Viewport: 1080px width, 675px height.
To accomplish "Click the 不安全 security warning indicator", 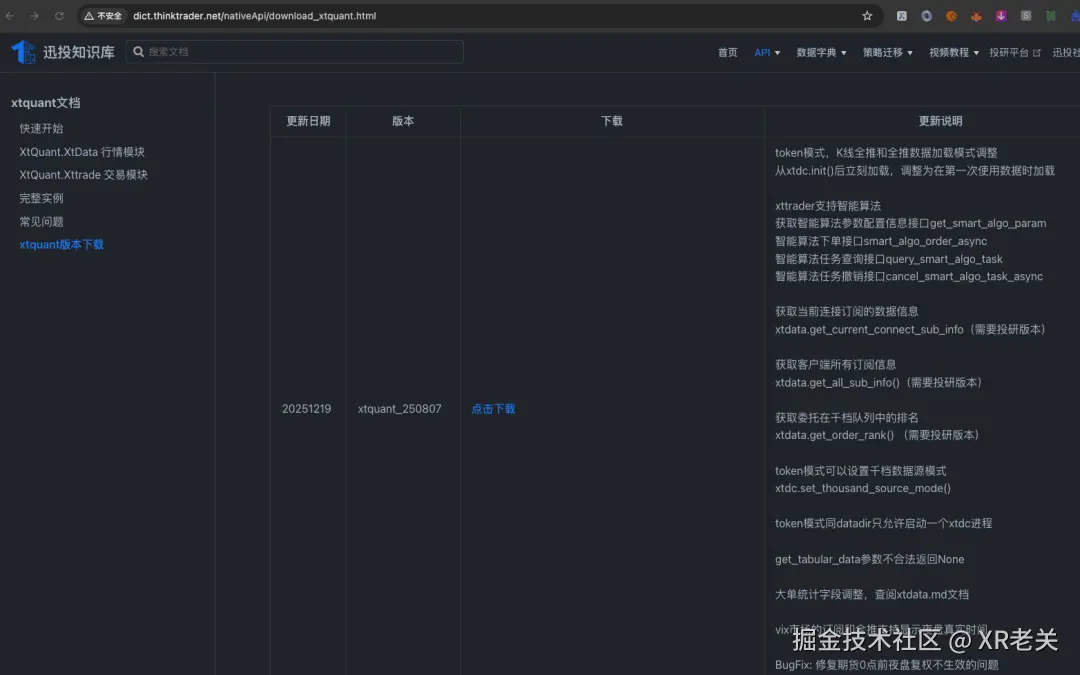I will coord(103,16).
